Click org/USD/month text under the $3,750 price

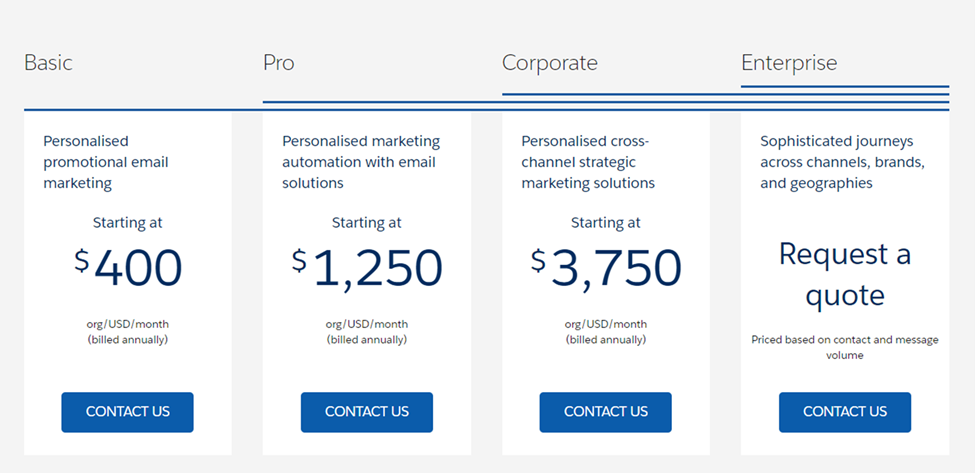click(606, 324)
